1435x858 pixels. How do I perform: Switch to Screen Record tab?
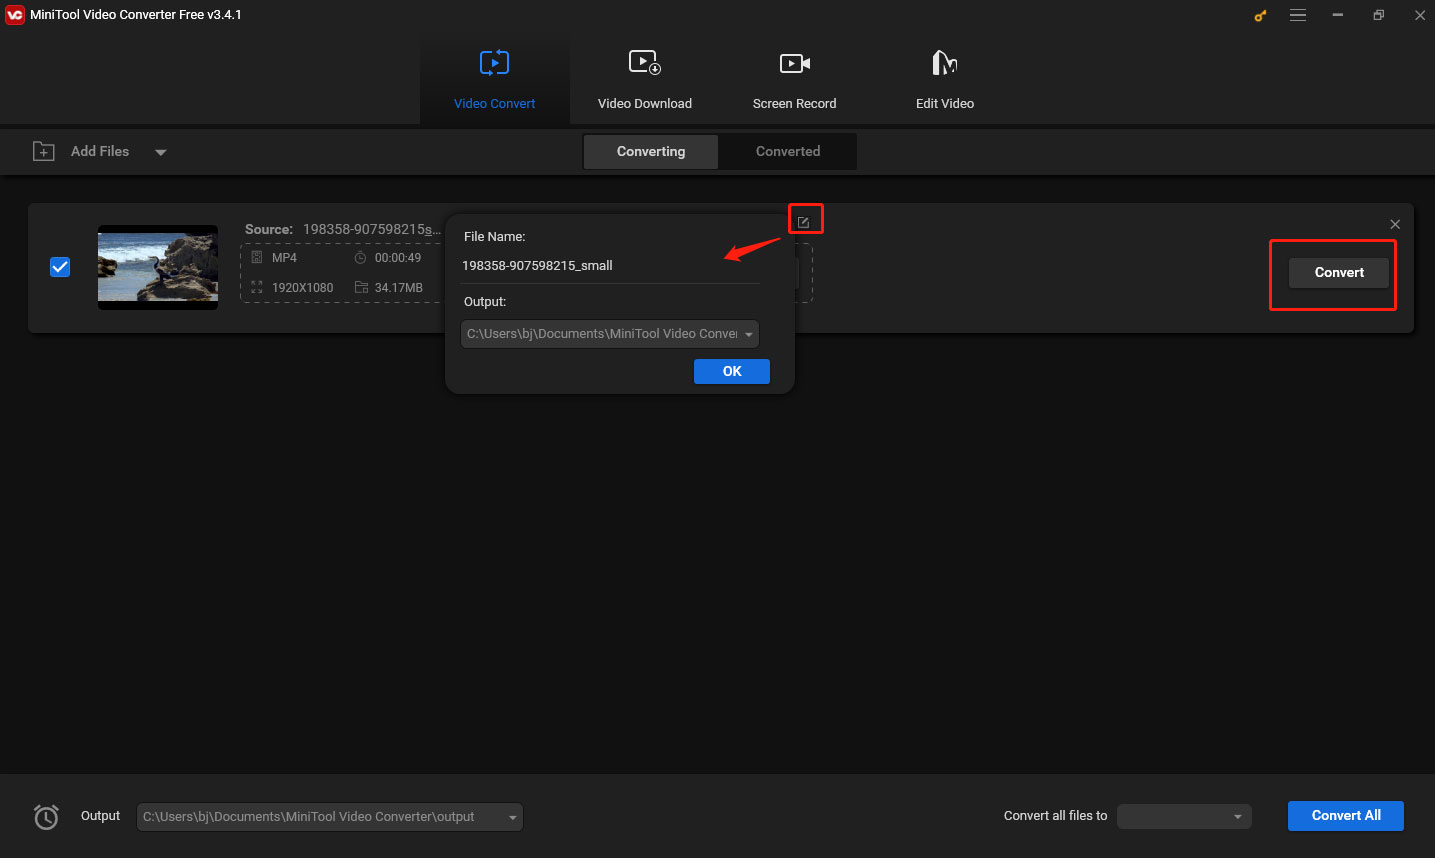pos(795,80)
